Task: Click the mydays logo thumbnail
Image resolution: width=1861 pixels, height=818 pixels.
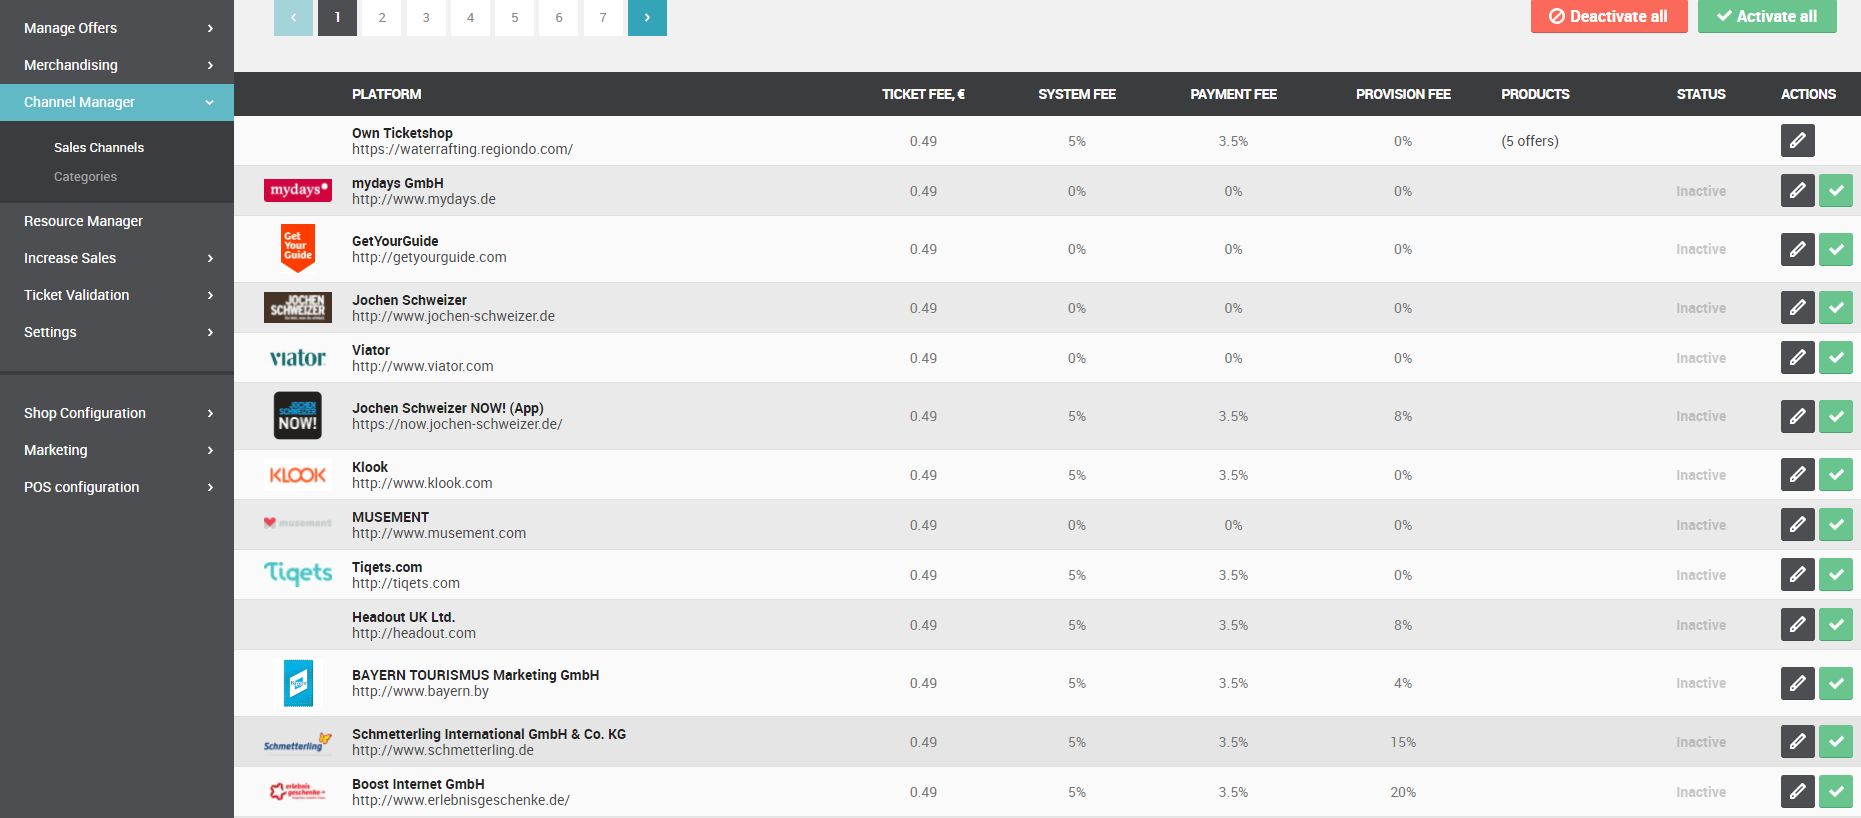Action: coord(298,190)
